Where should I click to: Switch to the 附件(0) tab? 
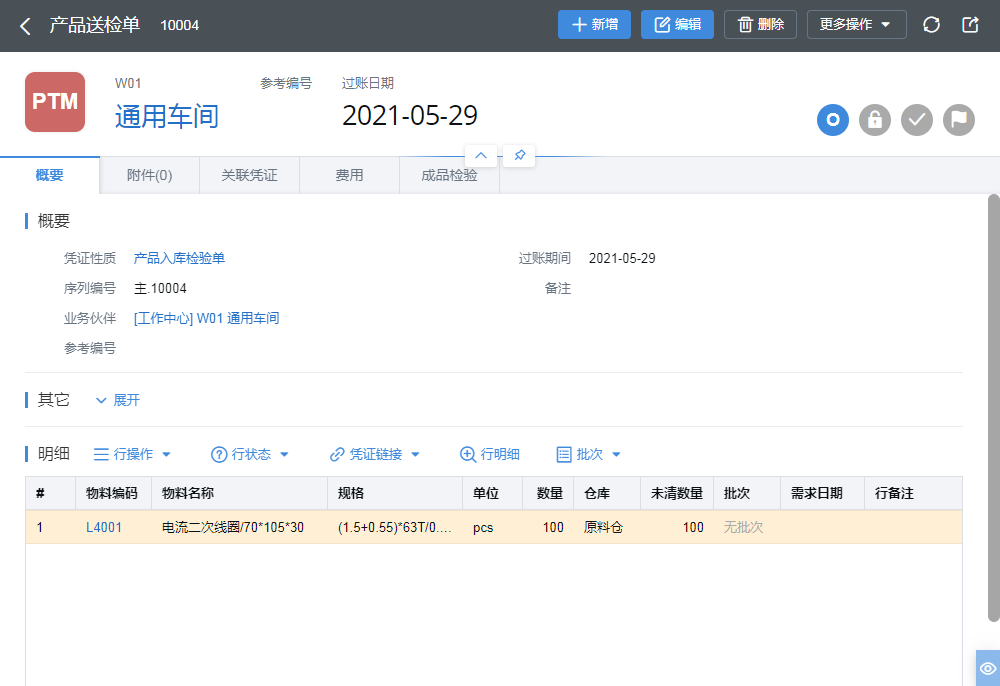tap(149, 175)
